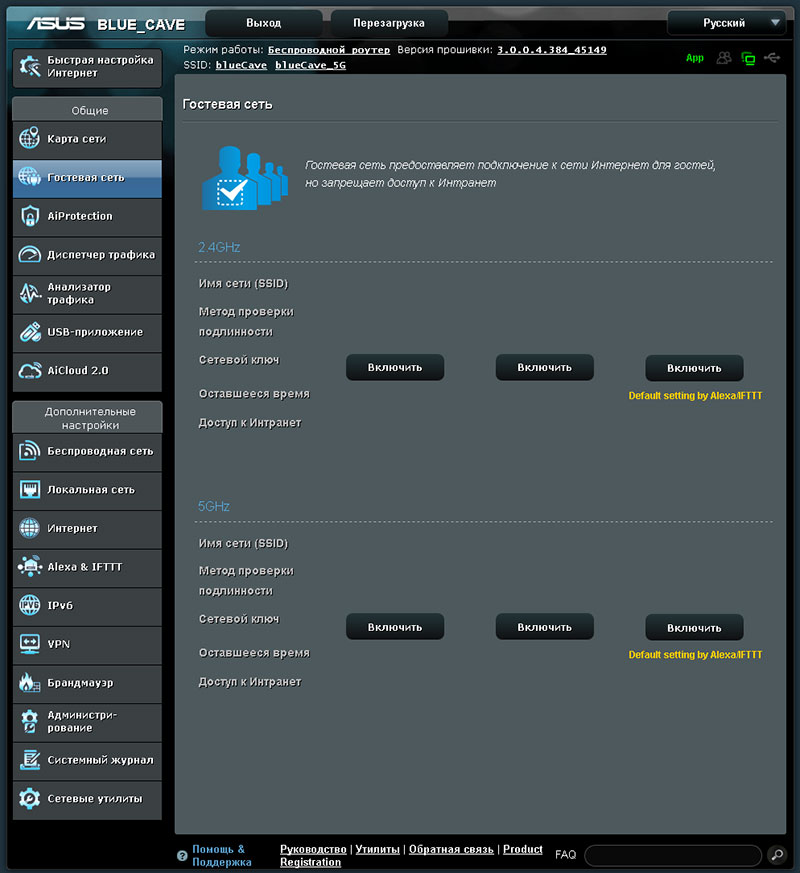Click the VPN monitor icon

tap(30, 644)
